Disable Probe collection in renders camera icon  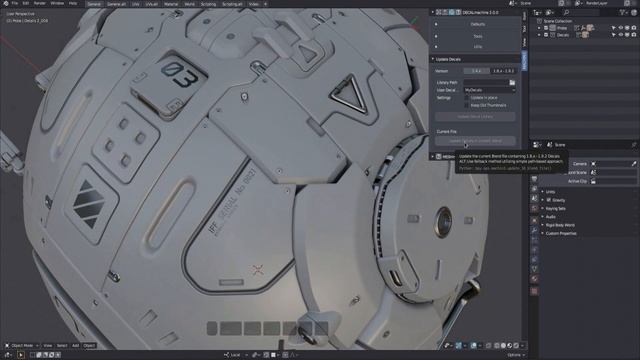pyautogui.click(x=633, y=28)
